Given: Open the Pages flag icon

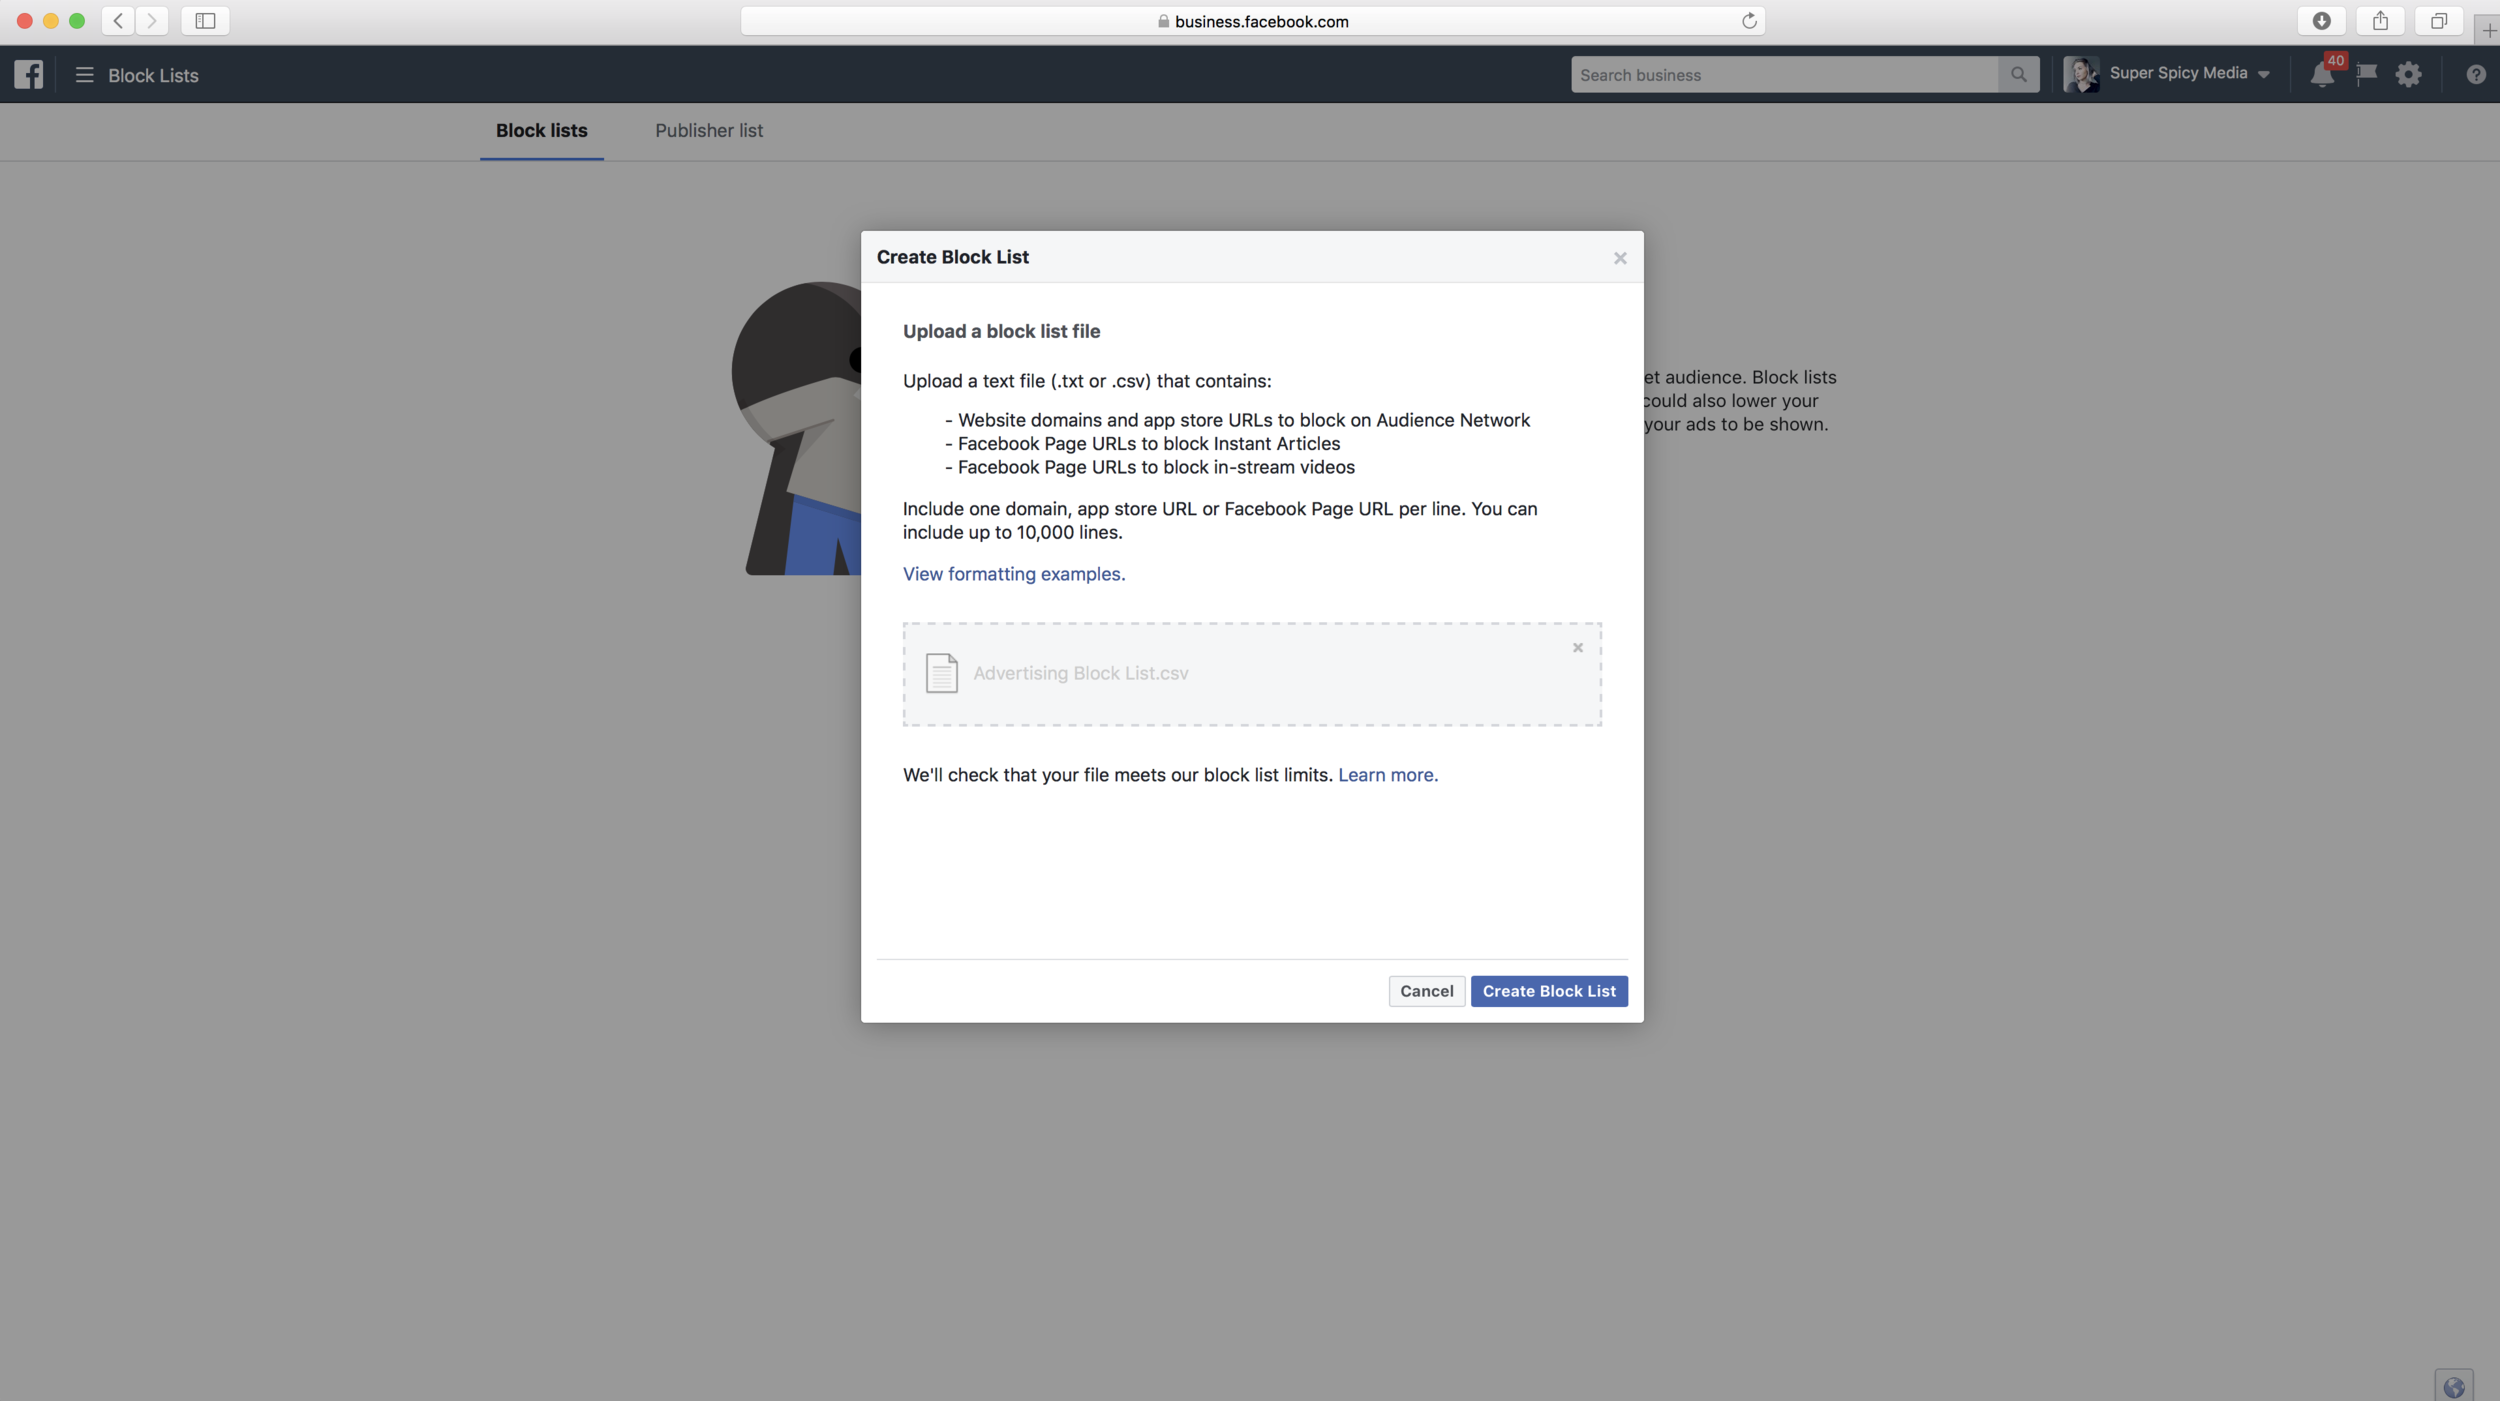Looking at the screenshot, I should pos(2366,74).
